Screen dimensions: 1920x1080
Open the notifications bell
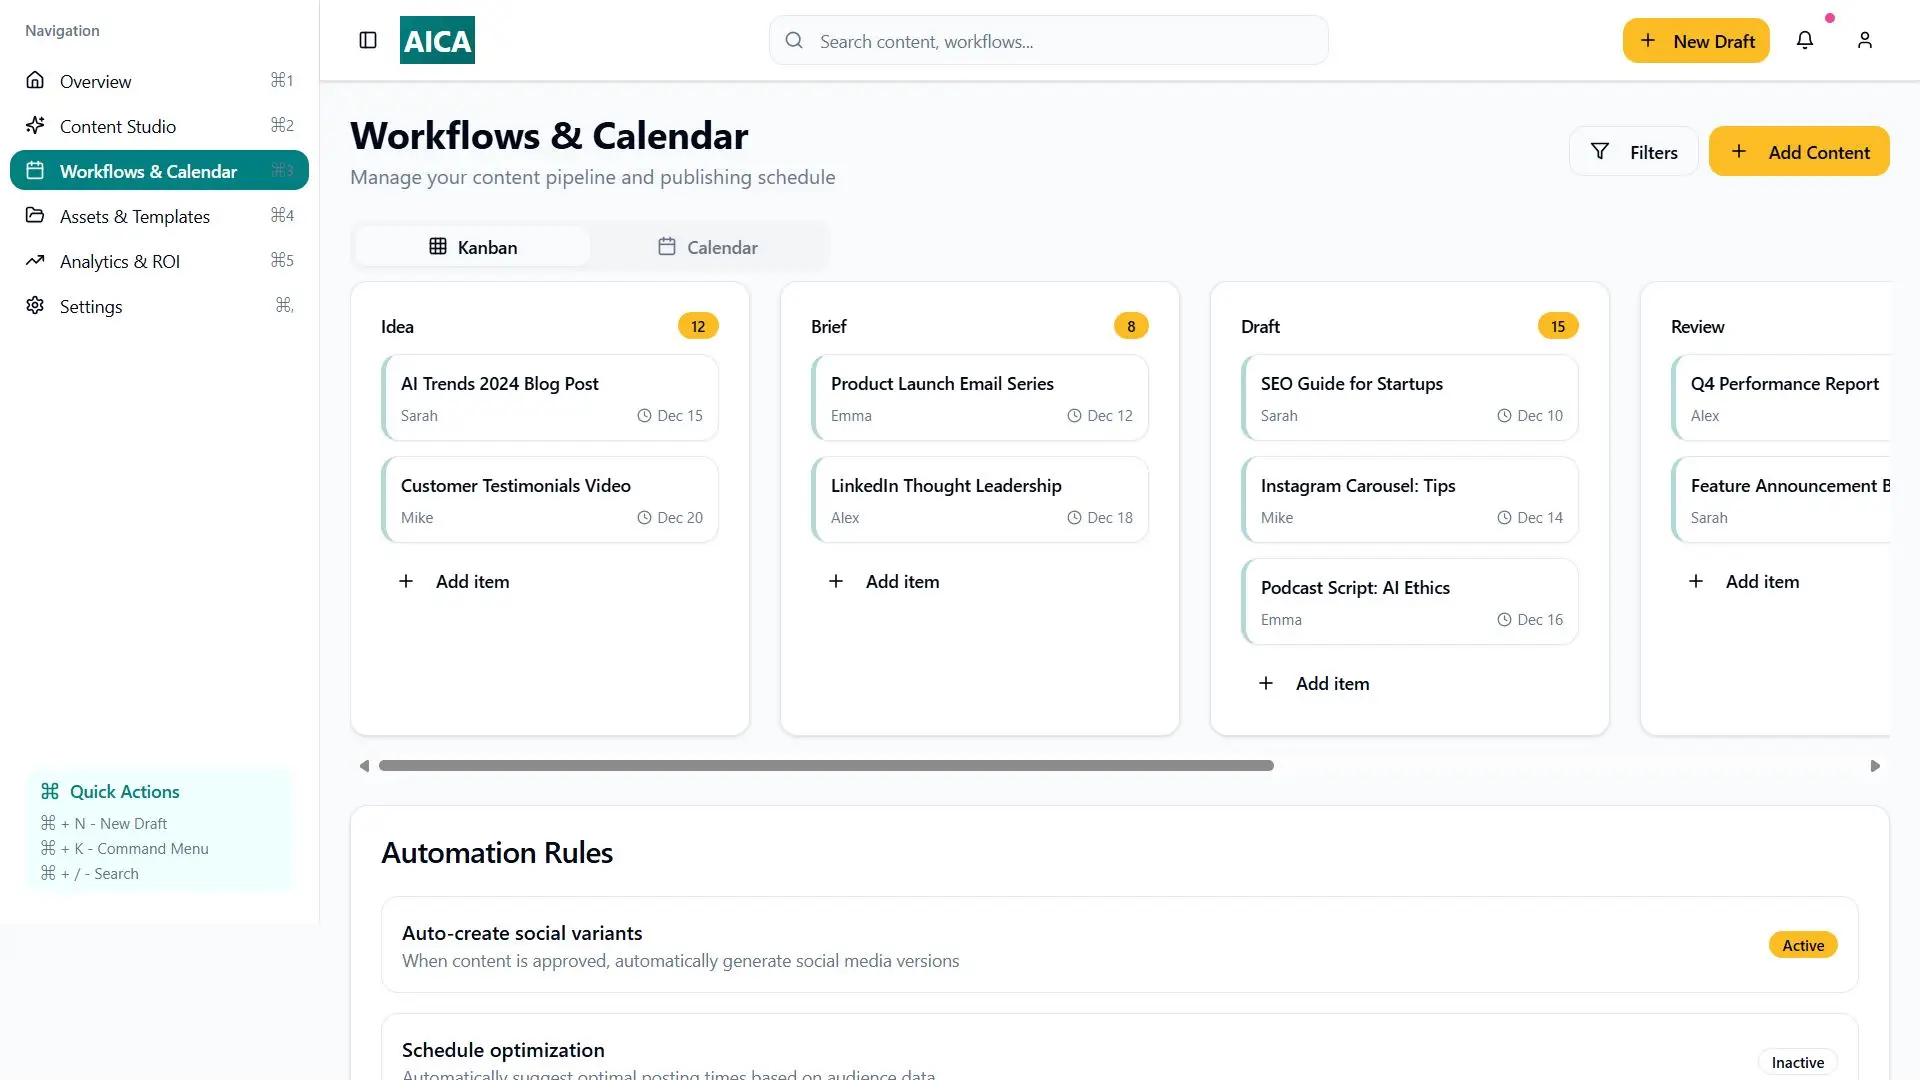point(1805,40)
